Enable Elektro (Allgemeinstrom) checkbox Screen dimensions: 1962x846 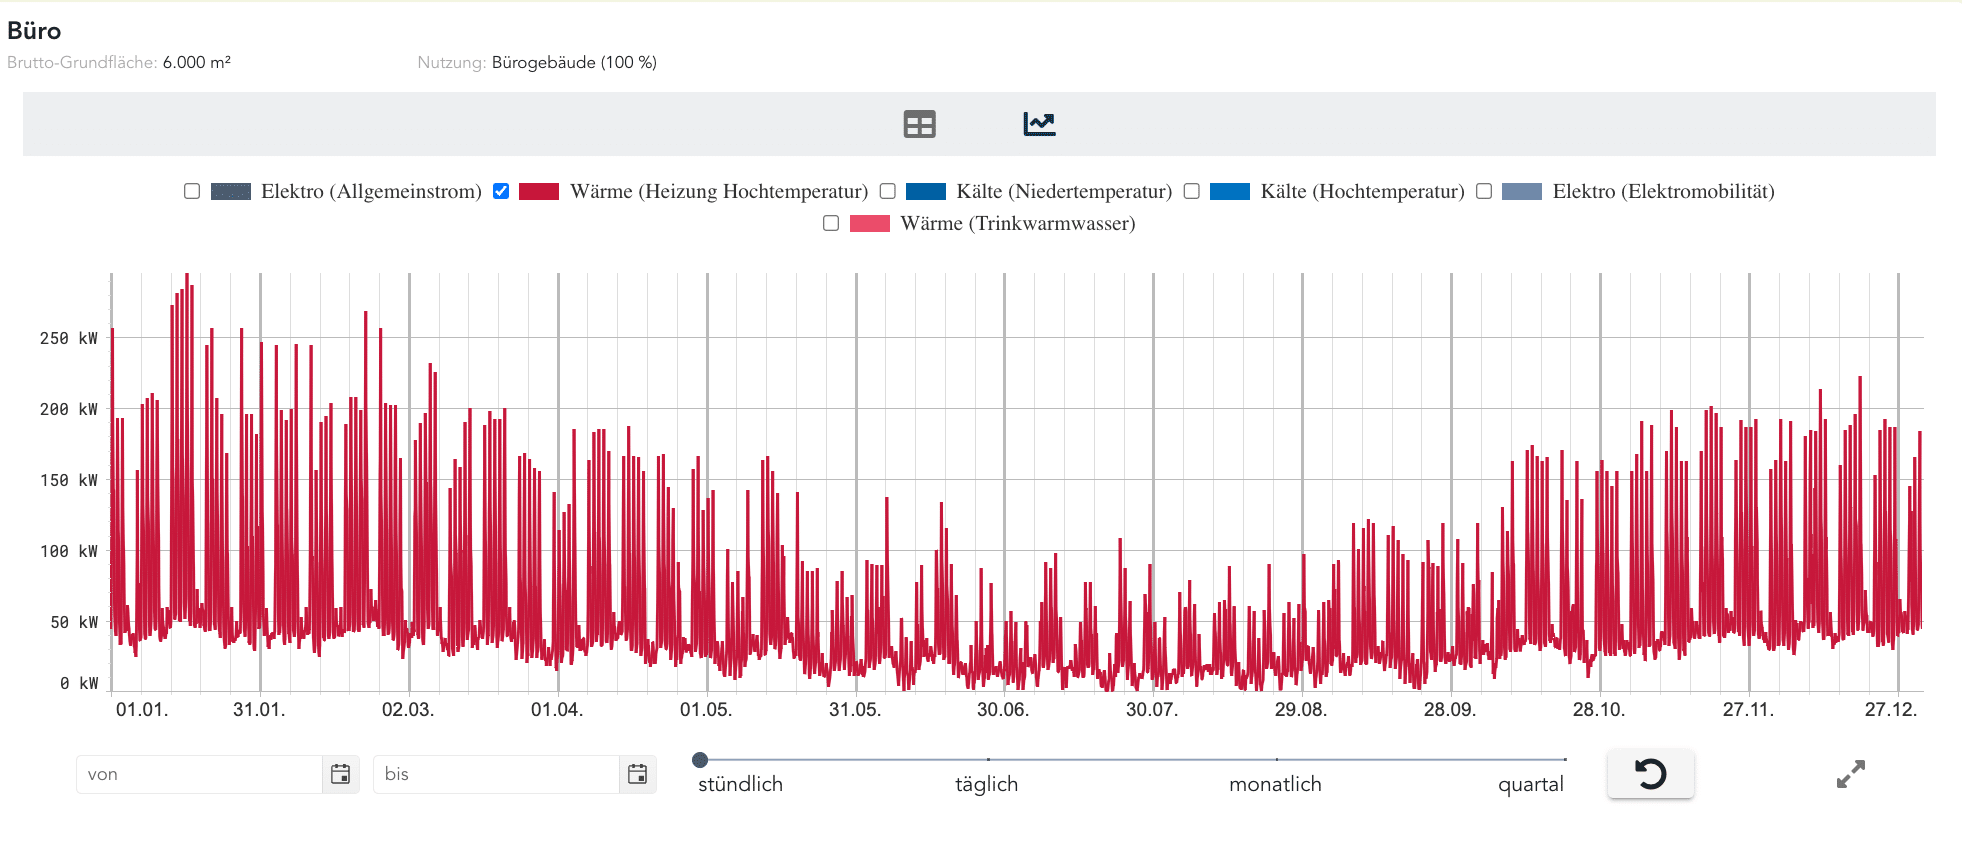click(192, 191)
